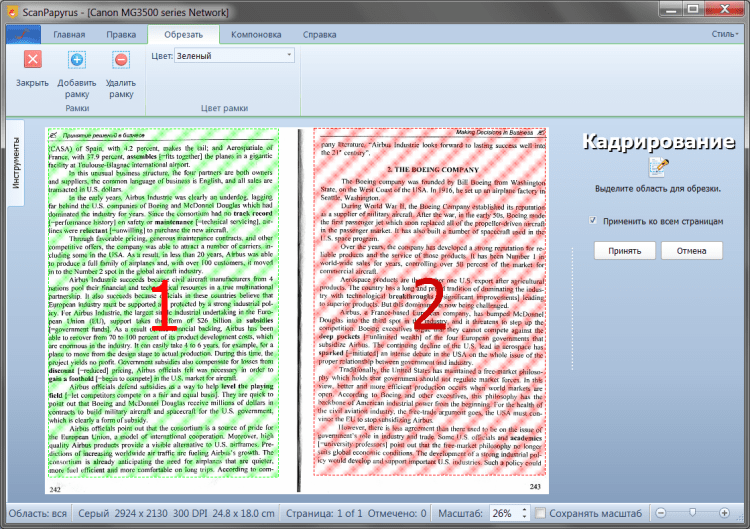
Task: Click the ScanPapyrus title bar app icon
Action: point(12,11)
